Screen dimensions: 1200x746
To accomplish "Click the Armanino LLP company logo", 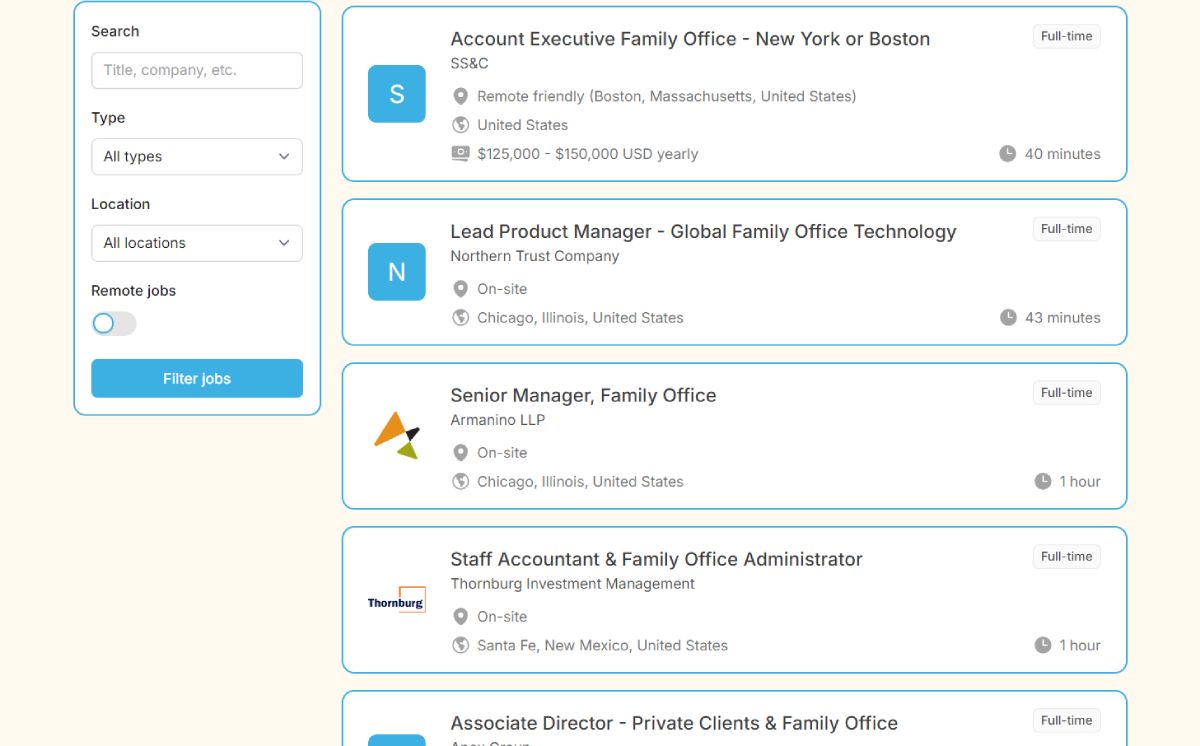I will pos(397,436).
